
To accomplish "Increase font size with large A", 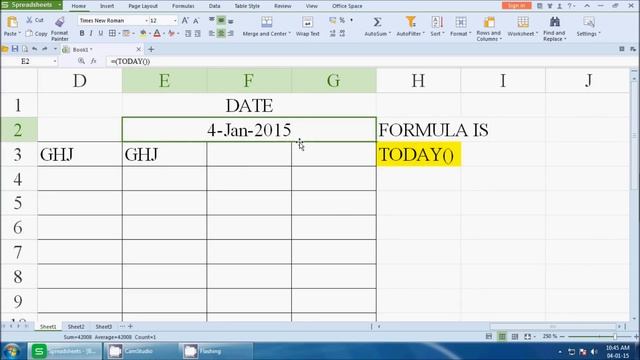I will tap(185, 20).
